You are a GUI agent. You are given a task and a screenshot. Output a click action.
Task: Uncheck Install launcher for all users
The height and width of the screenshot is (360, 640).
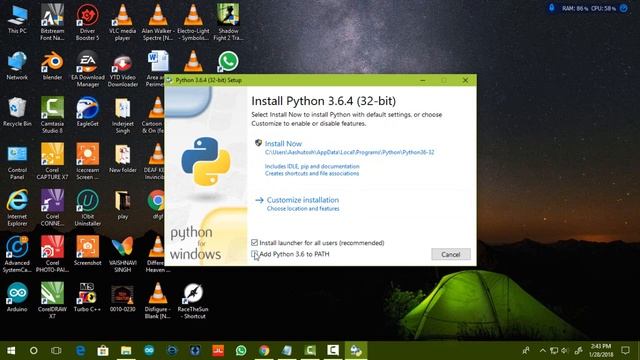point(255,243)
